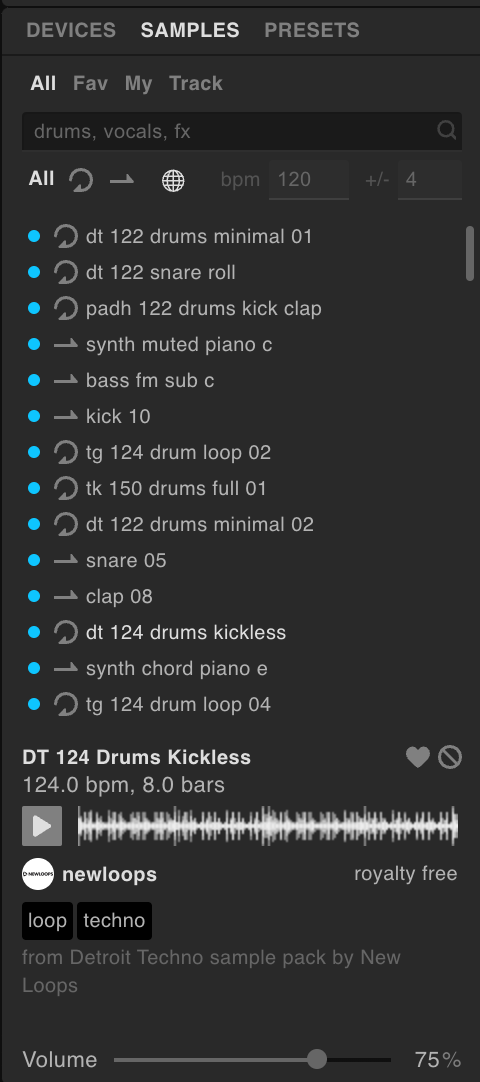
Task: Play the DT 124 Drums Kickless preview
Action: [x=42, y=826]
